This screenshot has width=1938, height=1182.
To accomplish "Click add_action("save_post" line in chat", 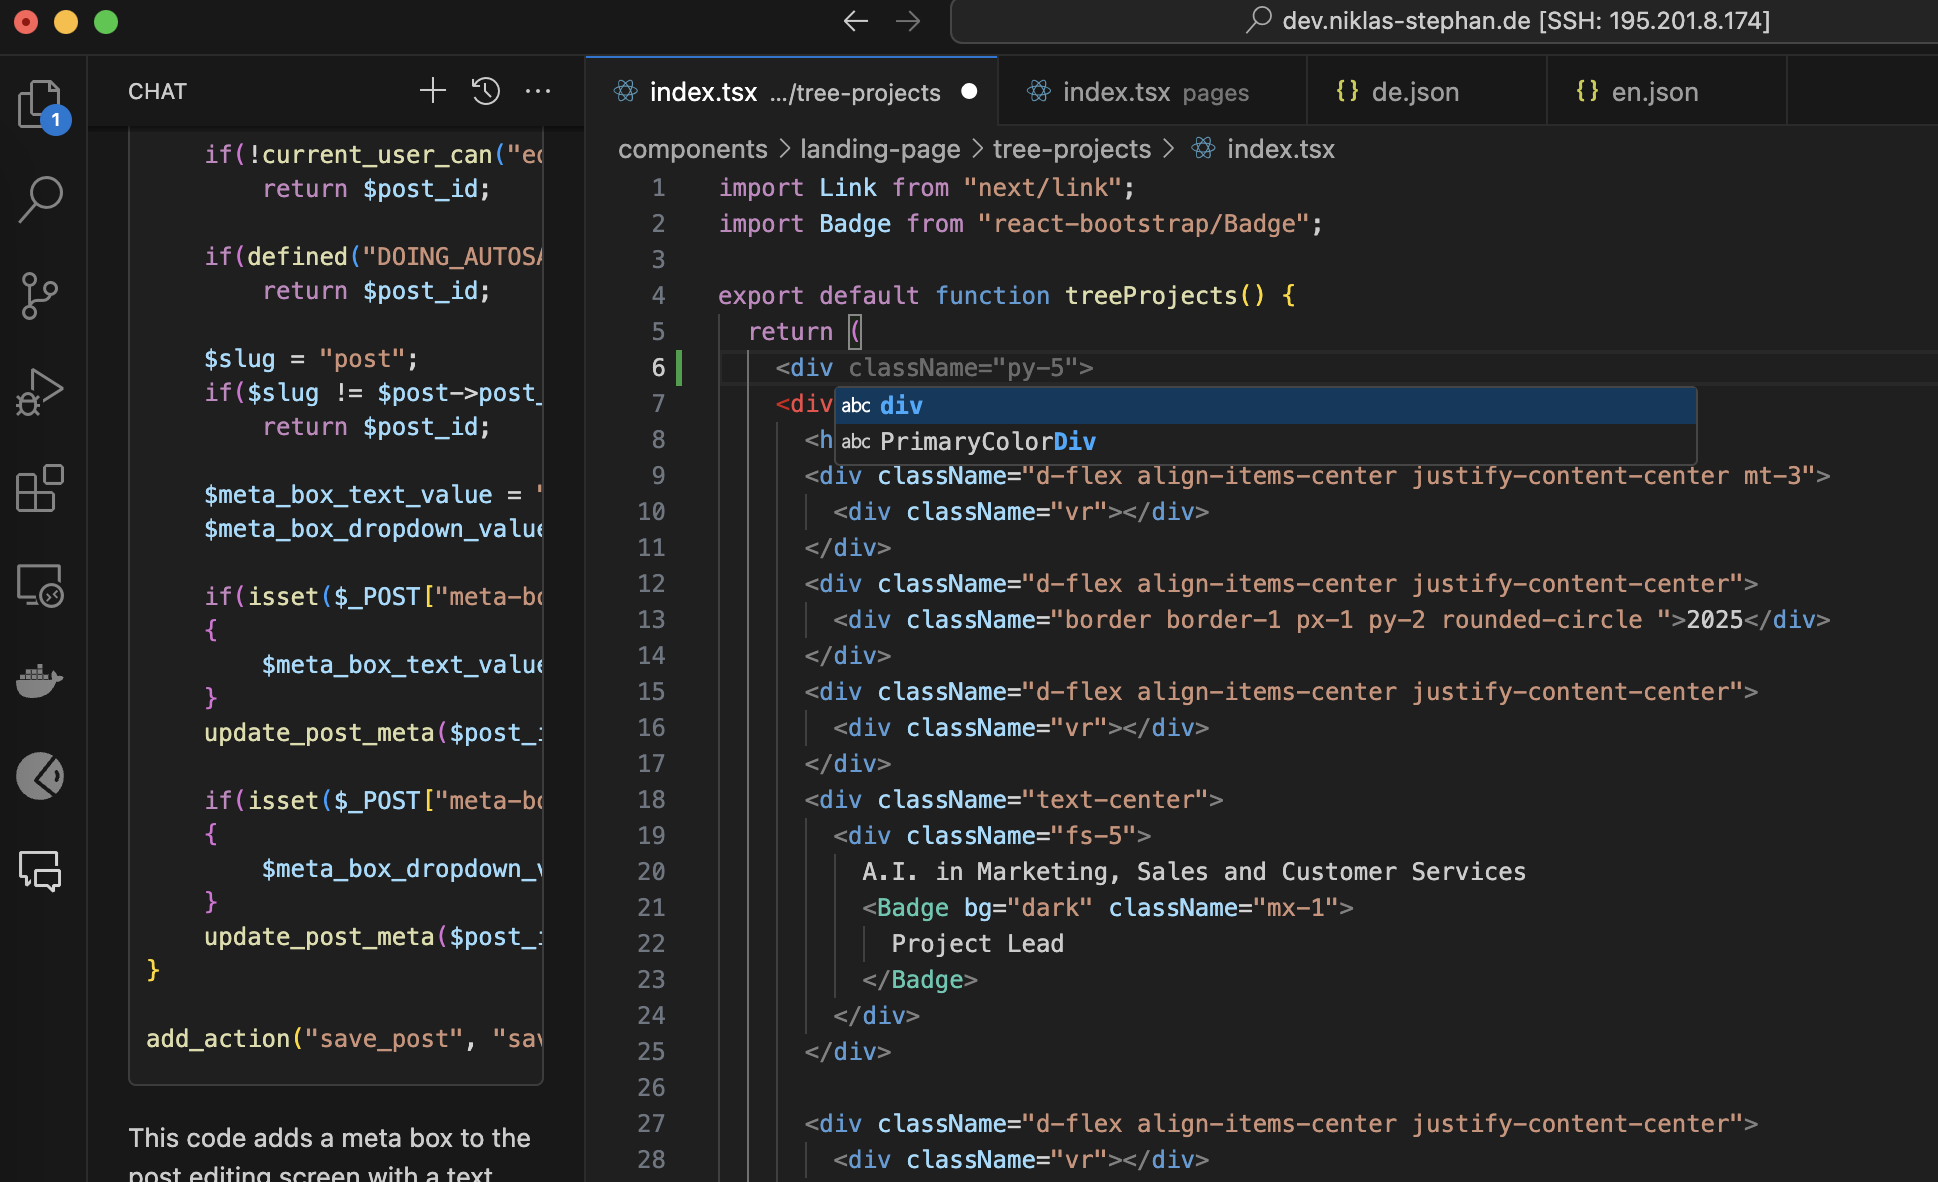I will 344,1038.
